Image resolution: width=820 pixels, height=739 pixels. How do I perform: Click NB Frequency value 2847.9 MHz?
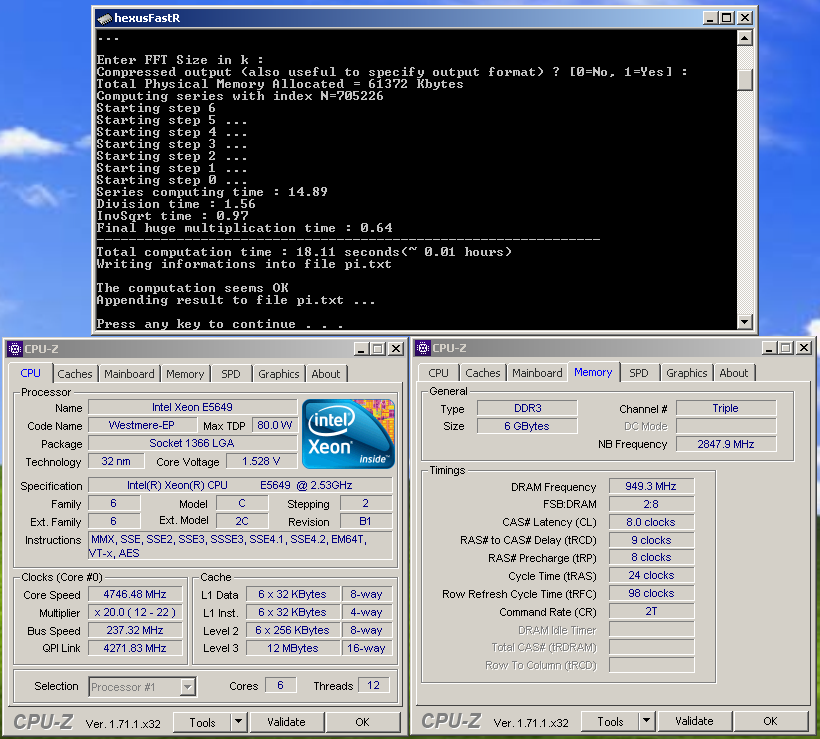pos(726,444)
